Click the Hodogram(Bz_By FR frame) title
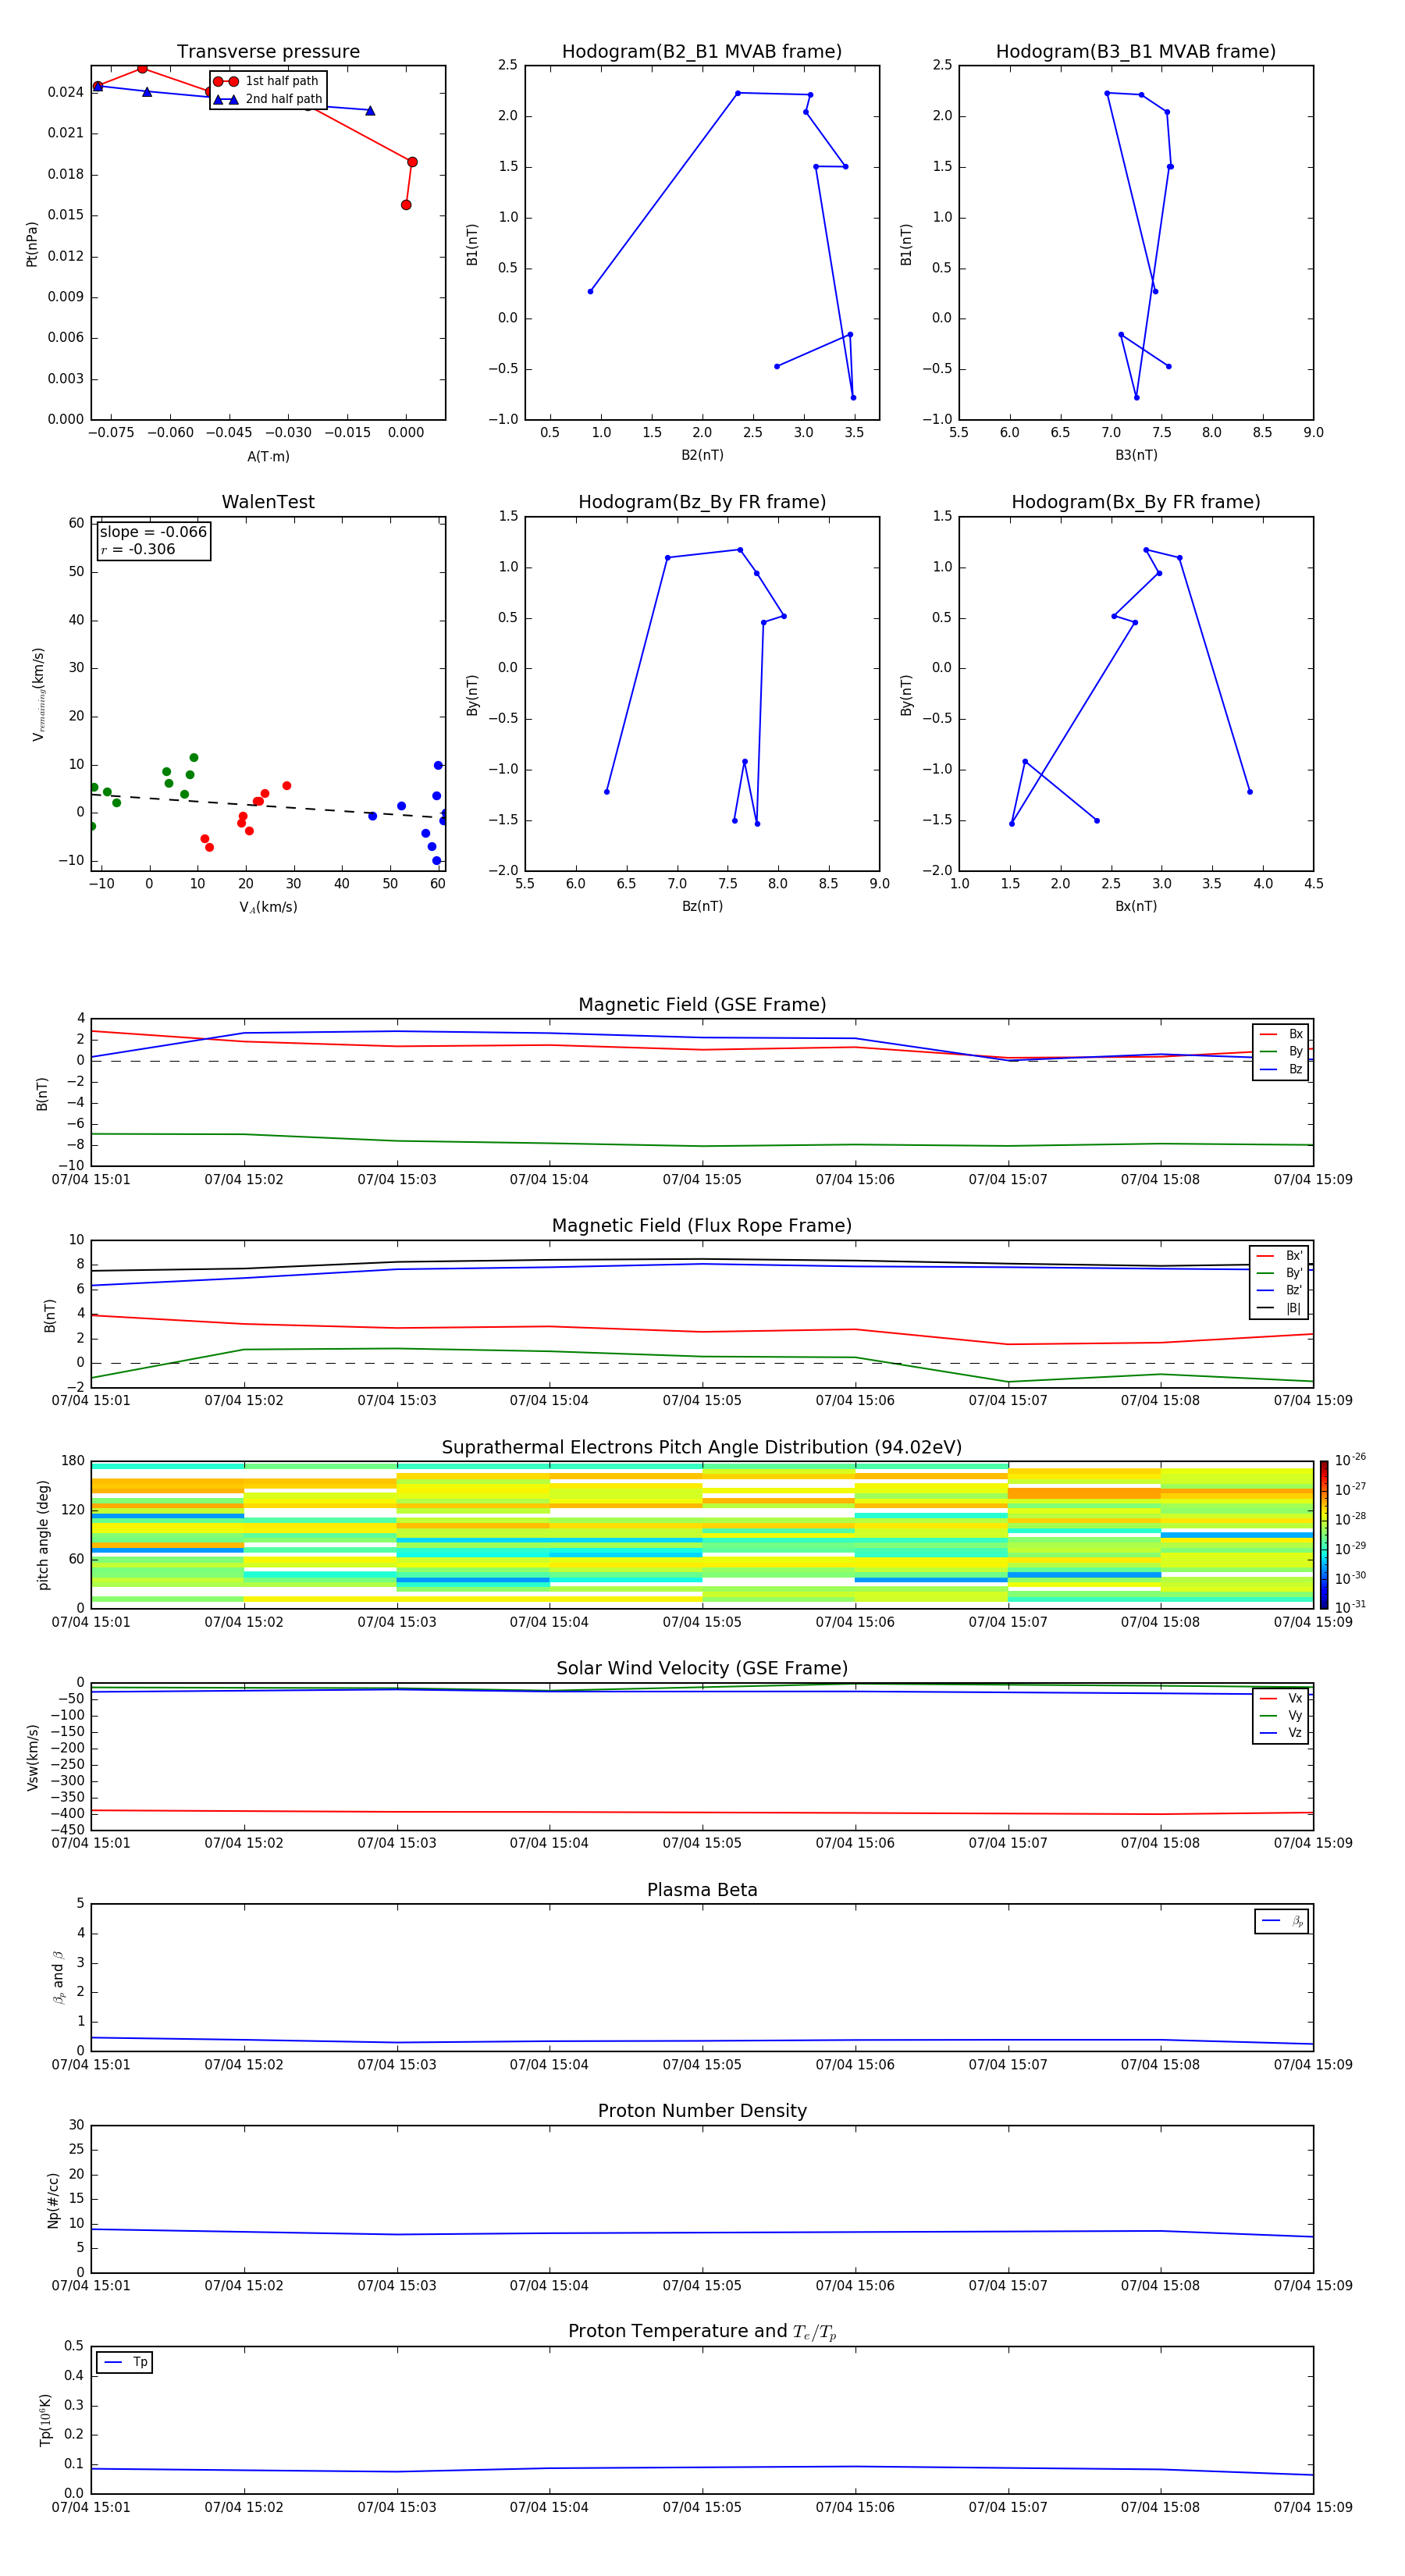The width and height of the screenshot is (1405, 2576). point(702,502)
